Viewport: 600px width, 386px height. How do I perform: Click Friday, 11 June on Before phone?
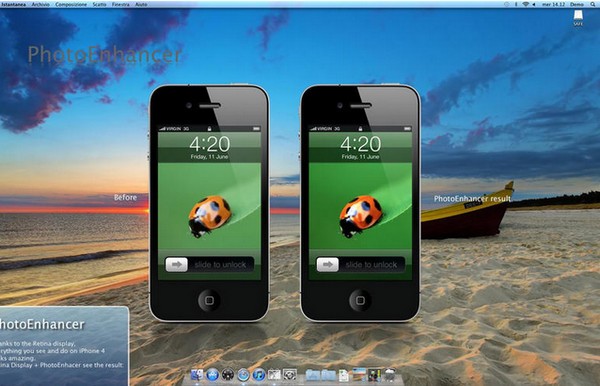tap(209, 157)
